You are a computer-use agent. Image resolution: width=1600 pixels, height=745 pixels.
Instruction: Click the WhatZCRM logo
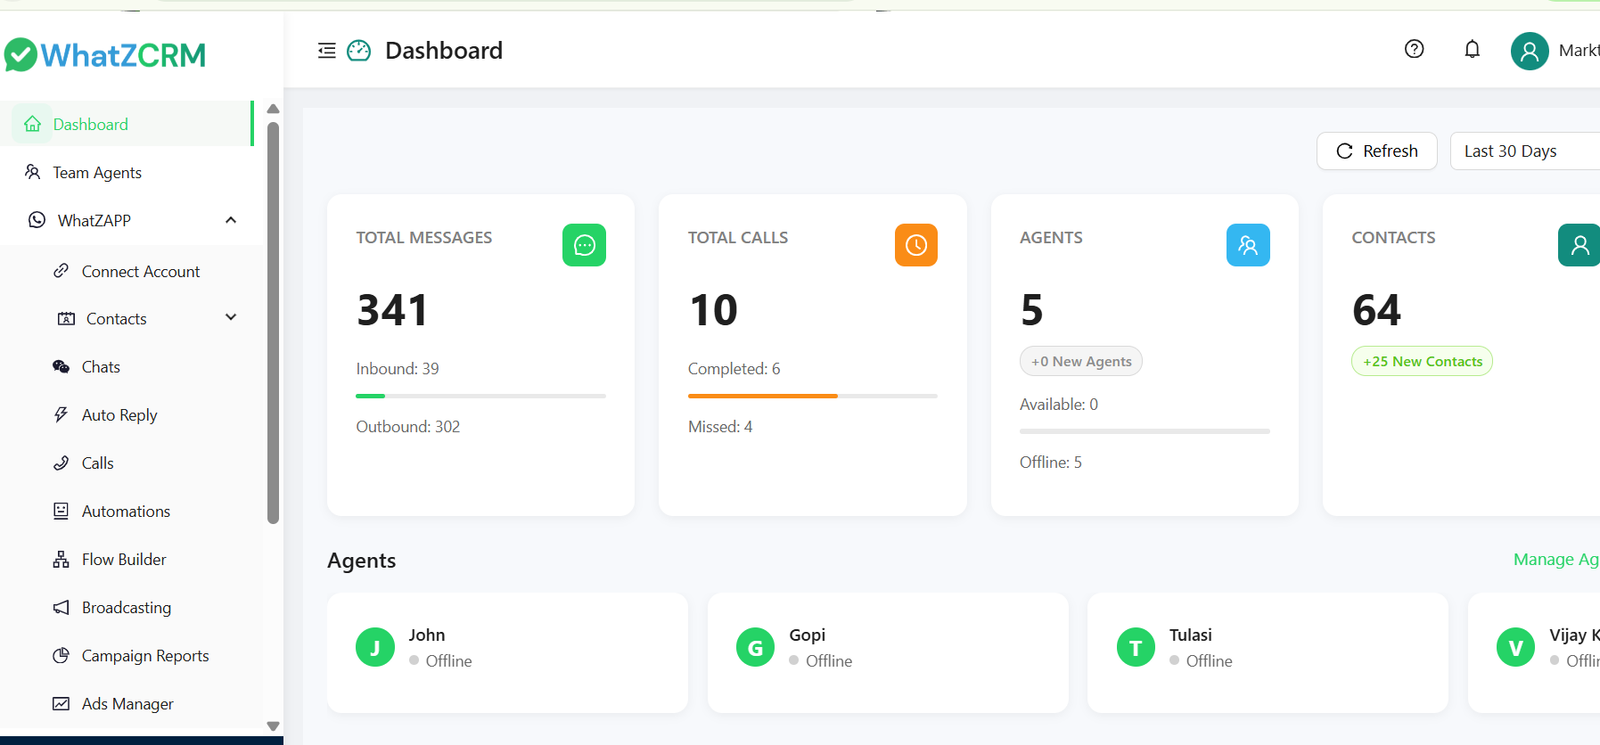106,55
